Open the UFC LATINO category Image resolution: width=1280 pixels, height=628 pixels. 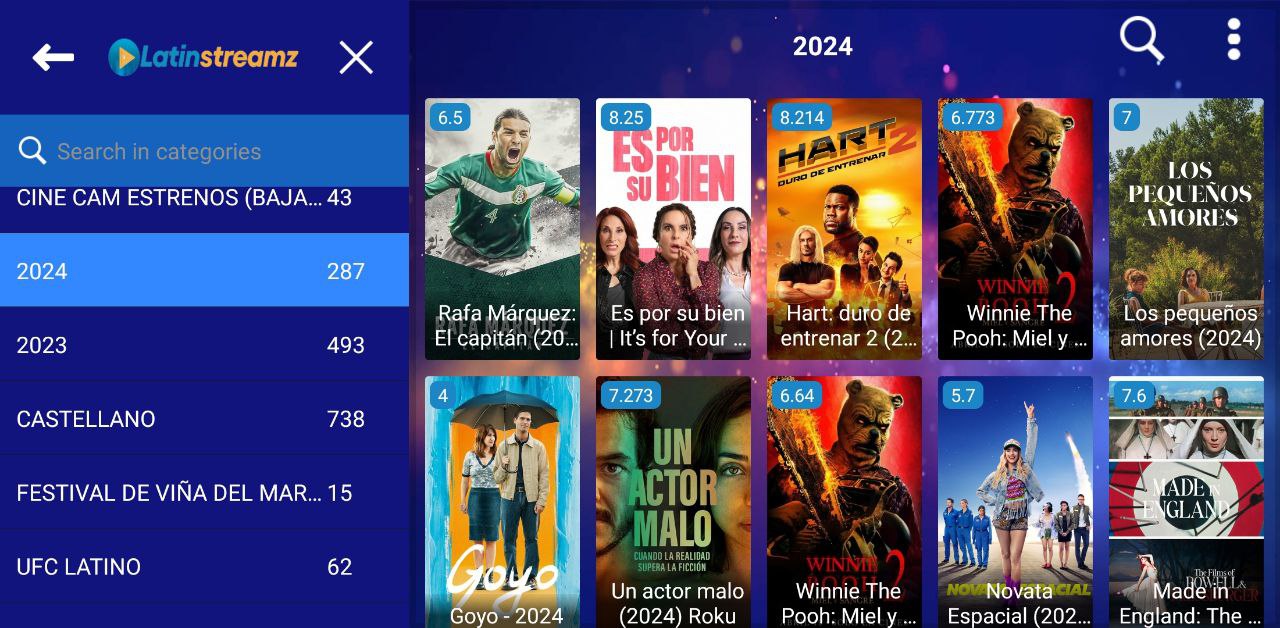pos(204,567)
